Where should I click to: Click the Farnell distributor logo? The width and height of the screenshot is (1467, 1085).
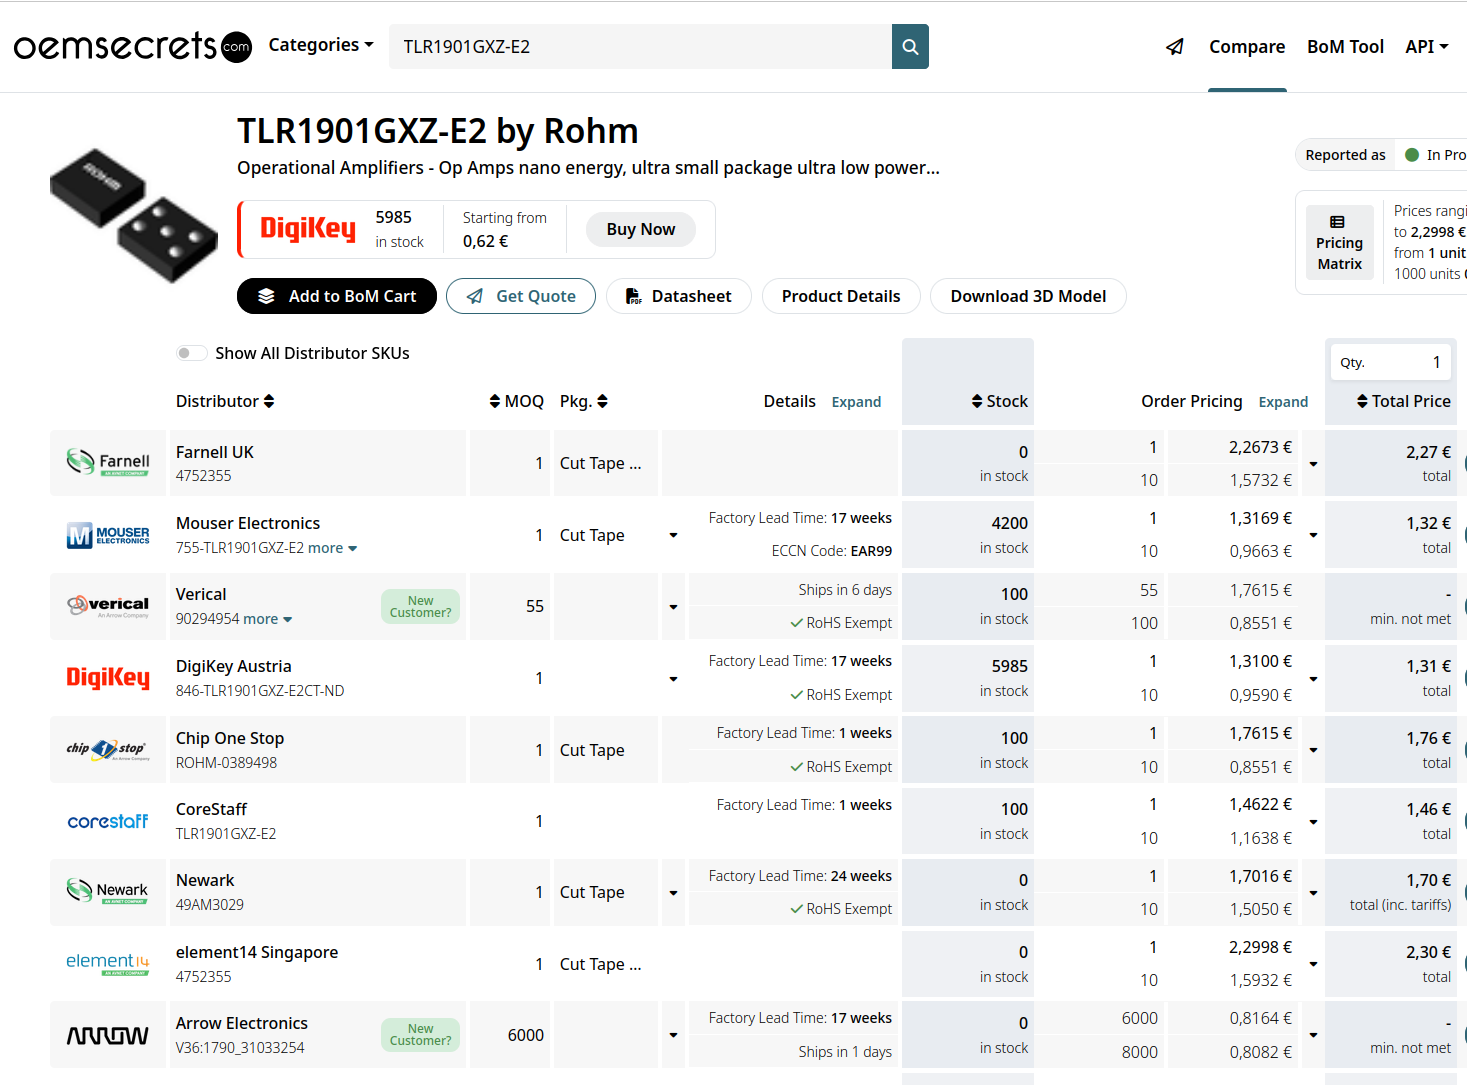click(x=108, y=462)
